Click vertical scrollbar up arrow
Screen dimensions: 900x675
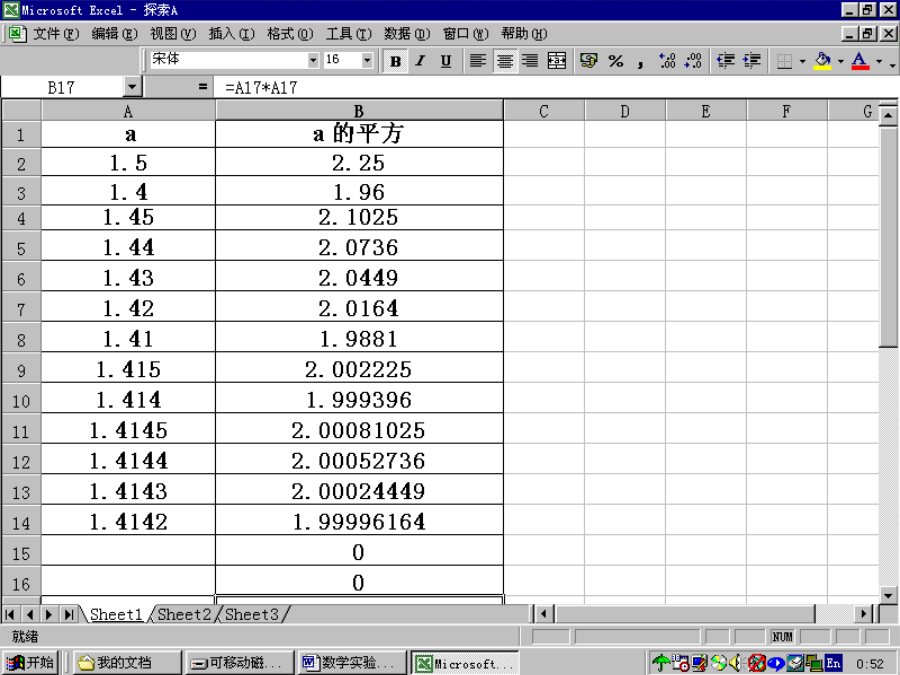click(x=887, y=117)
